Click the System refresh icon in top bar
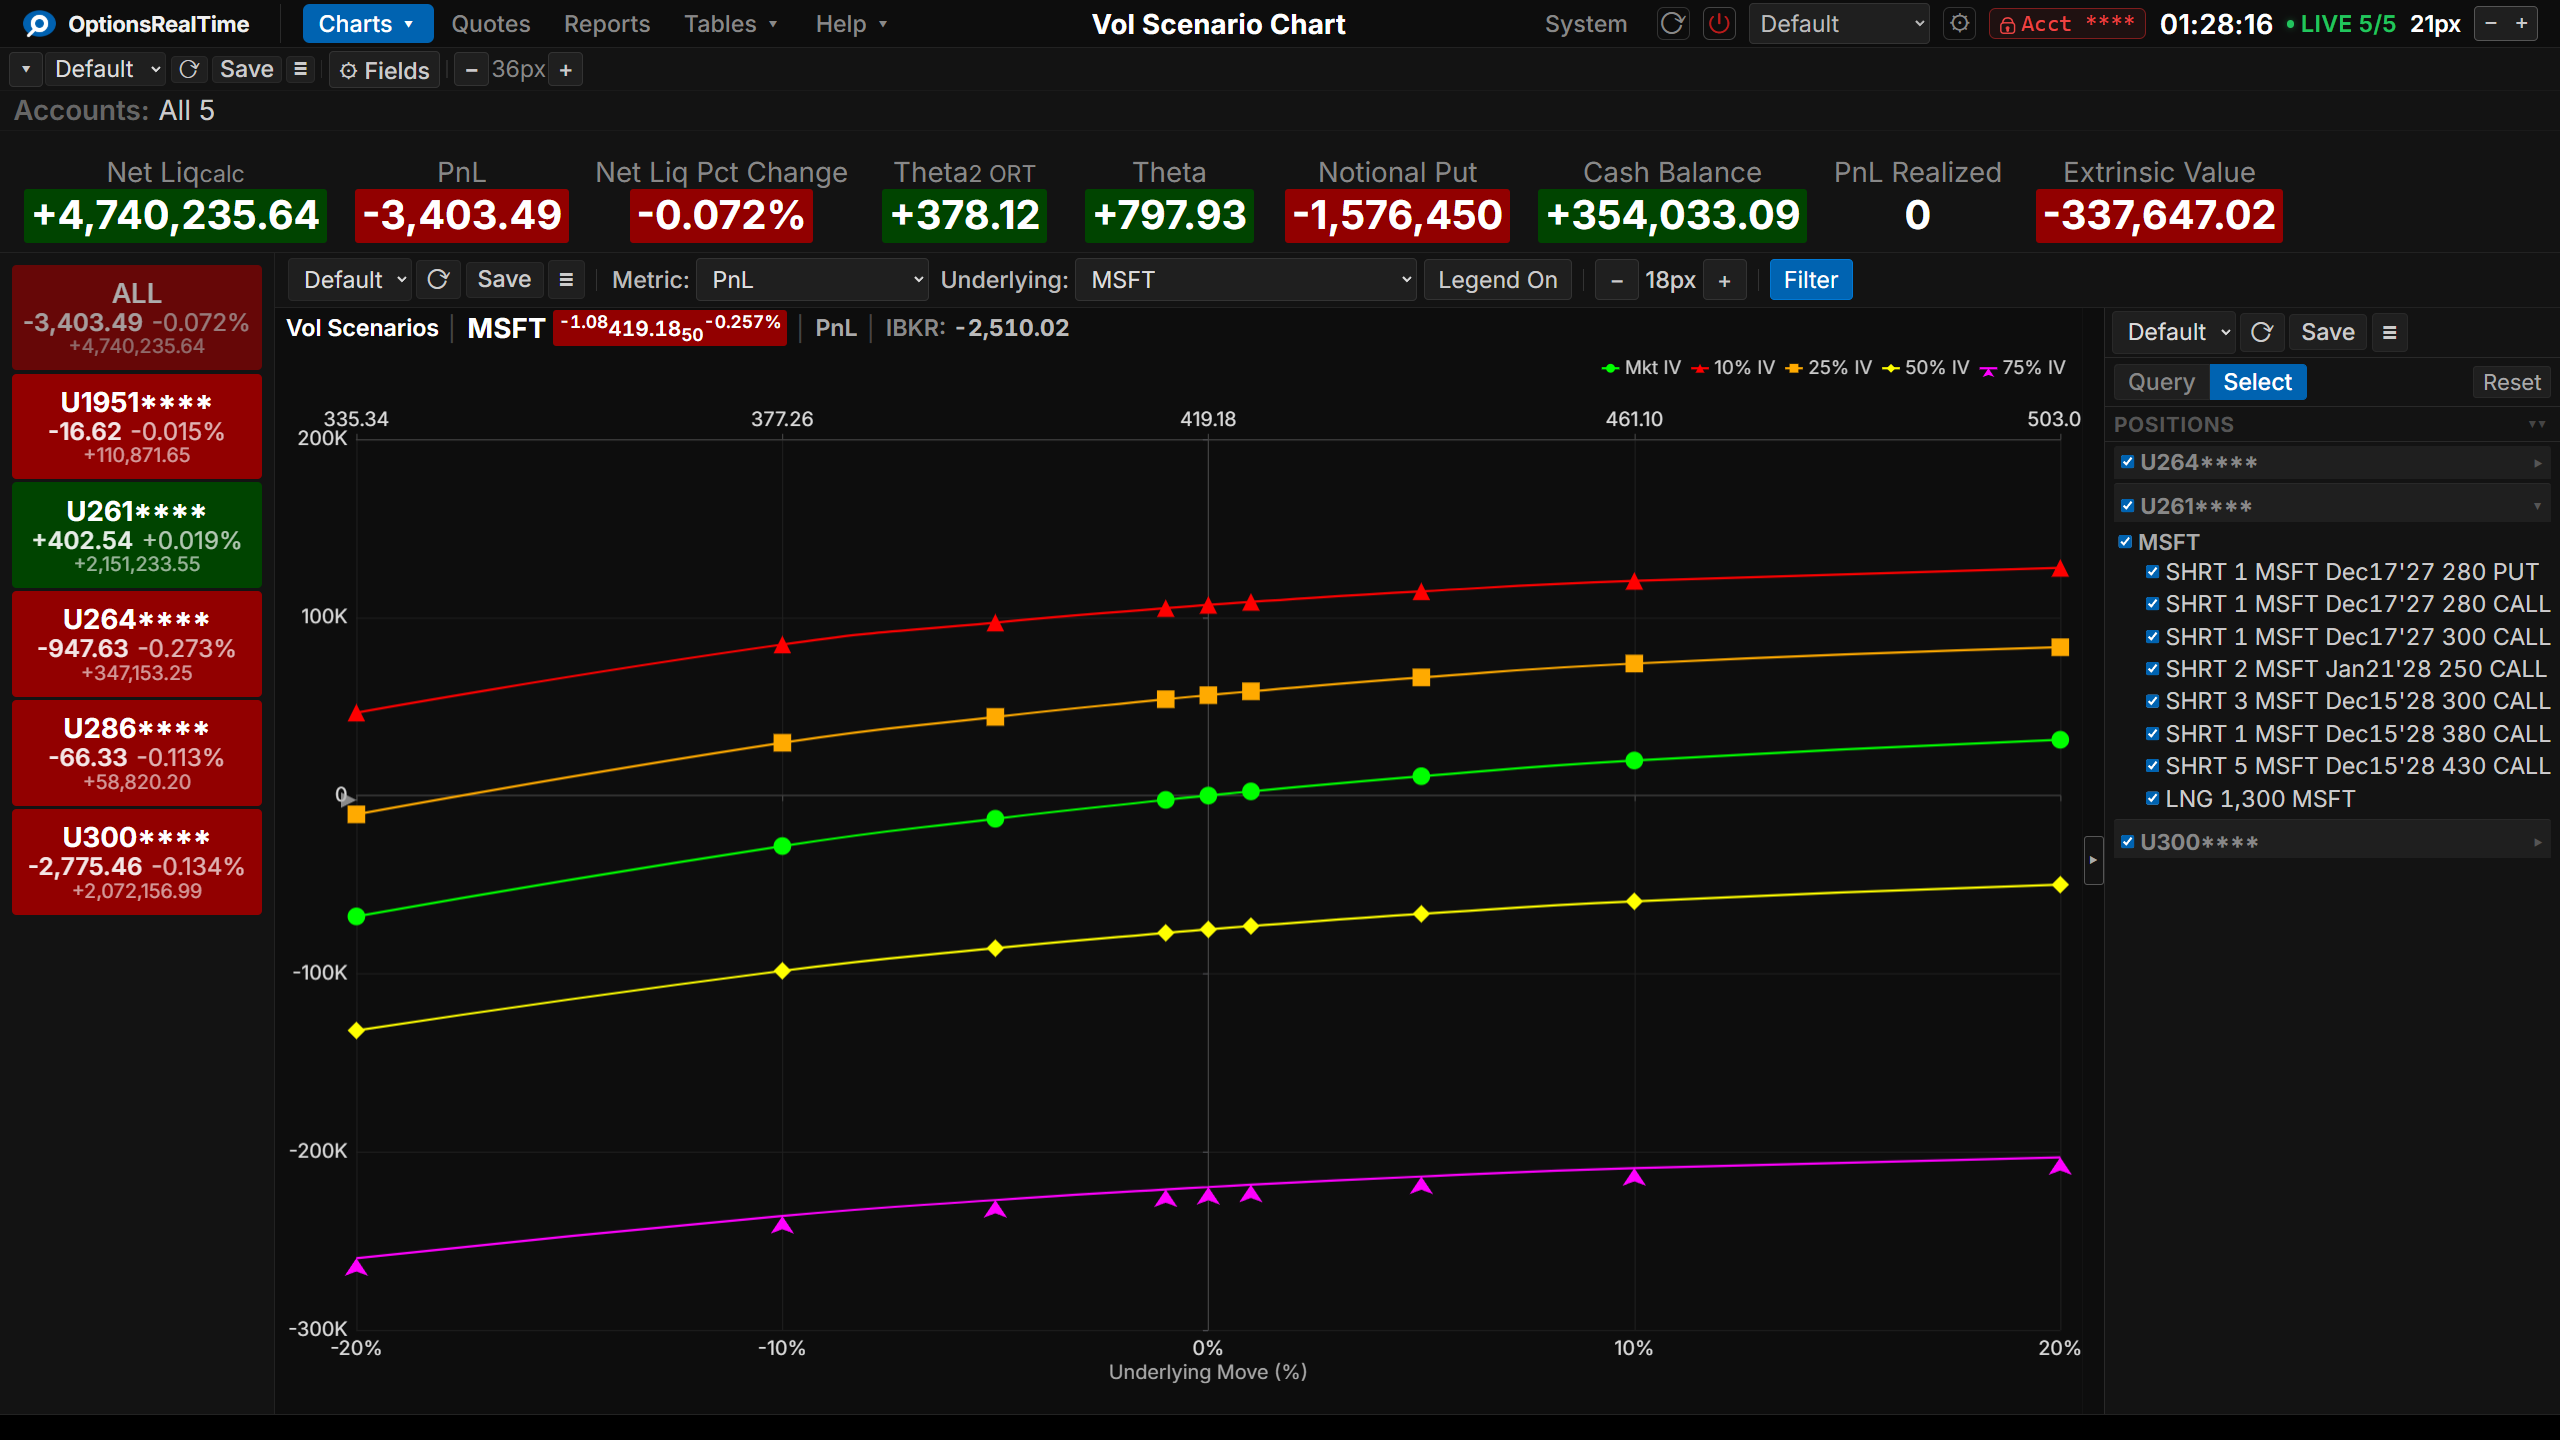This screenshot has width=2560, height=1440. [1672, 24]
